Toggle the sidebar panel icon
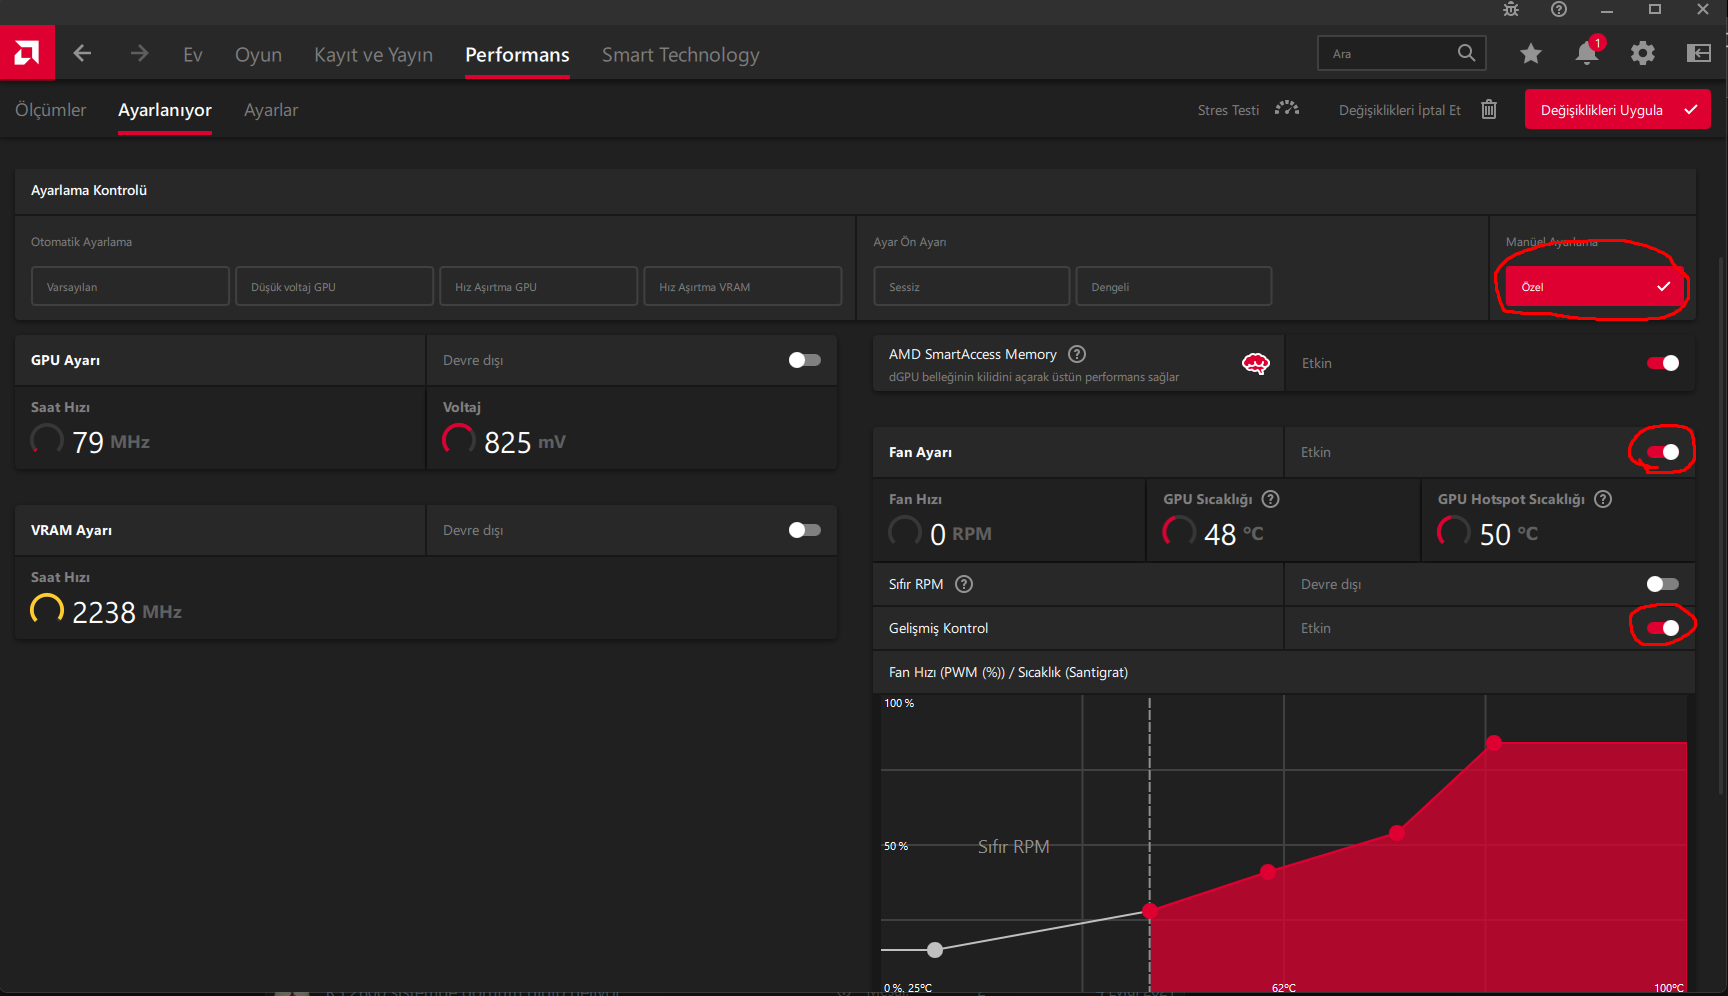 click(x=1699, y=54)
